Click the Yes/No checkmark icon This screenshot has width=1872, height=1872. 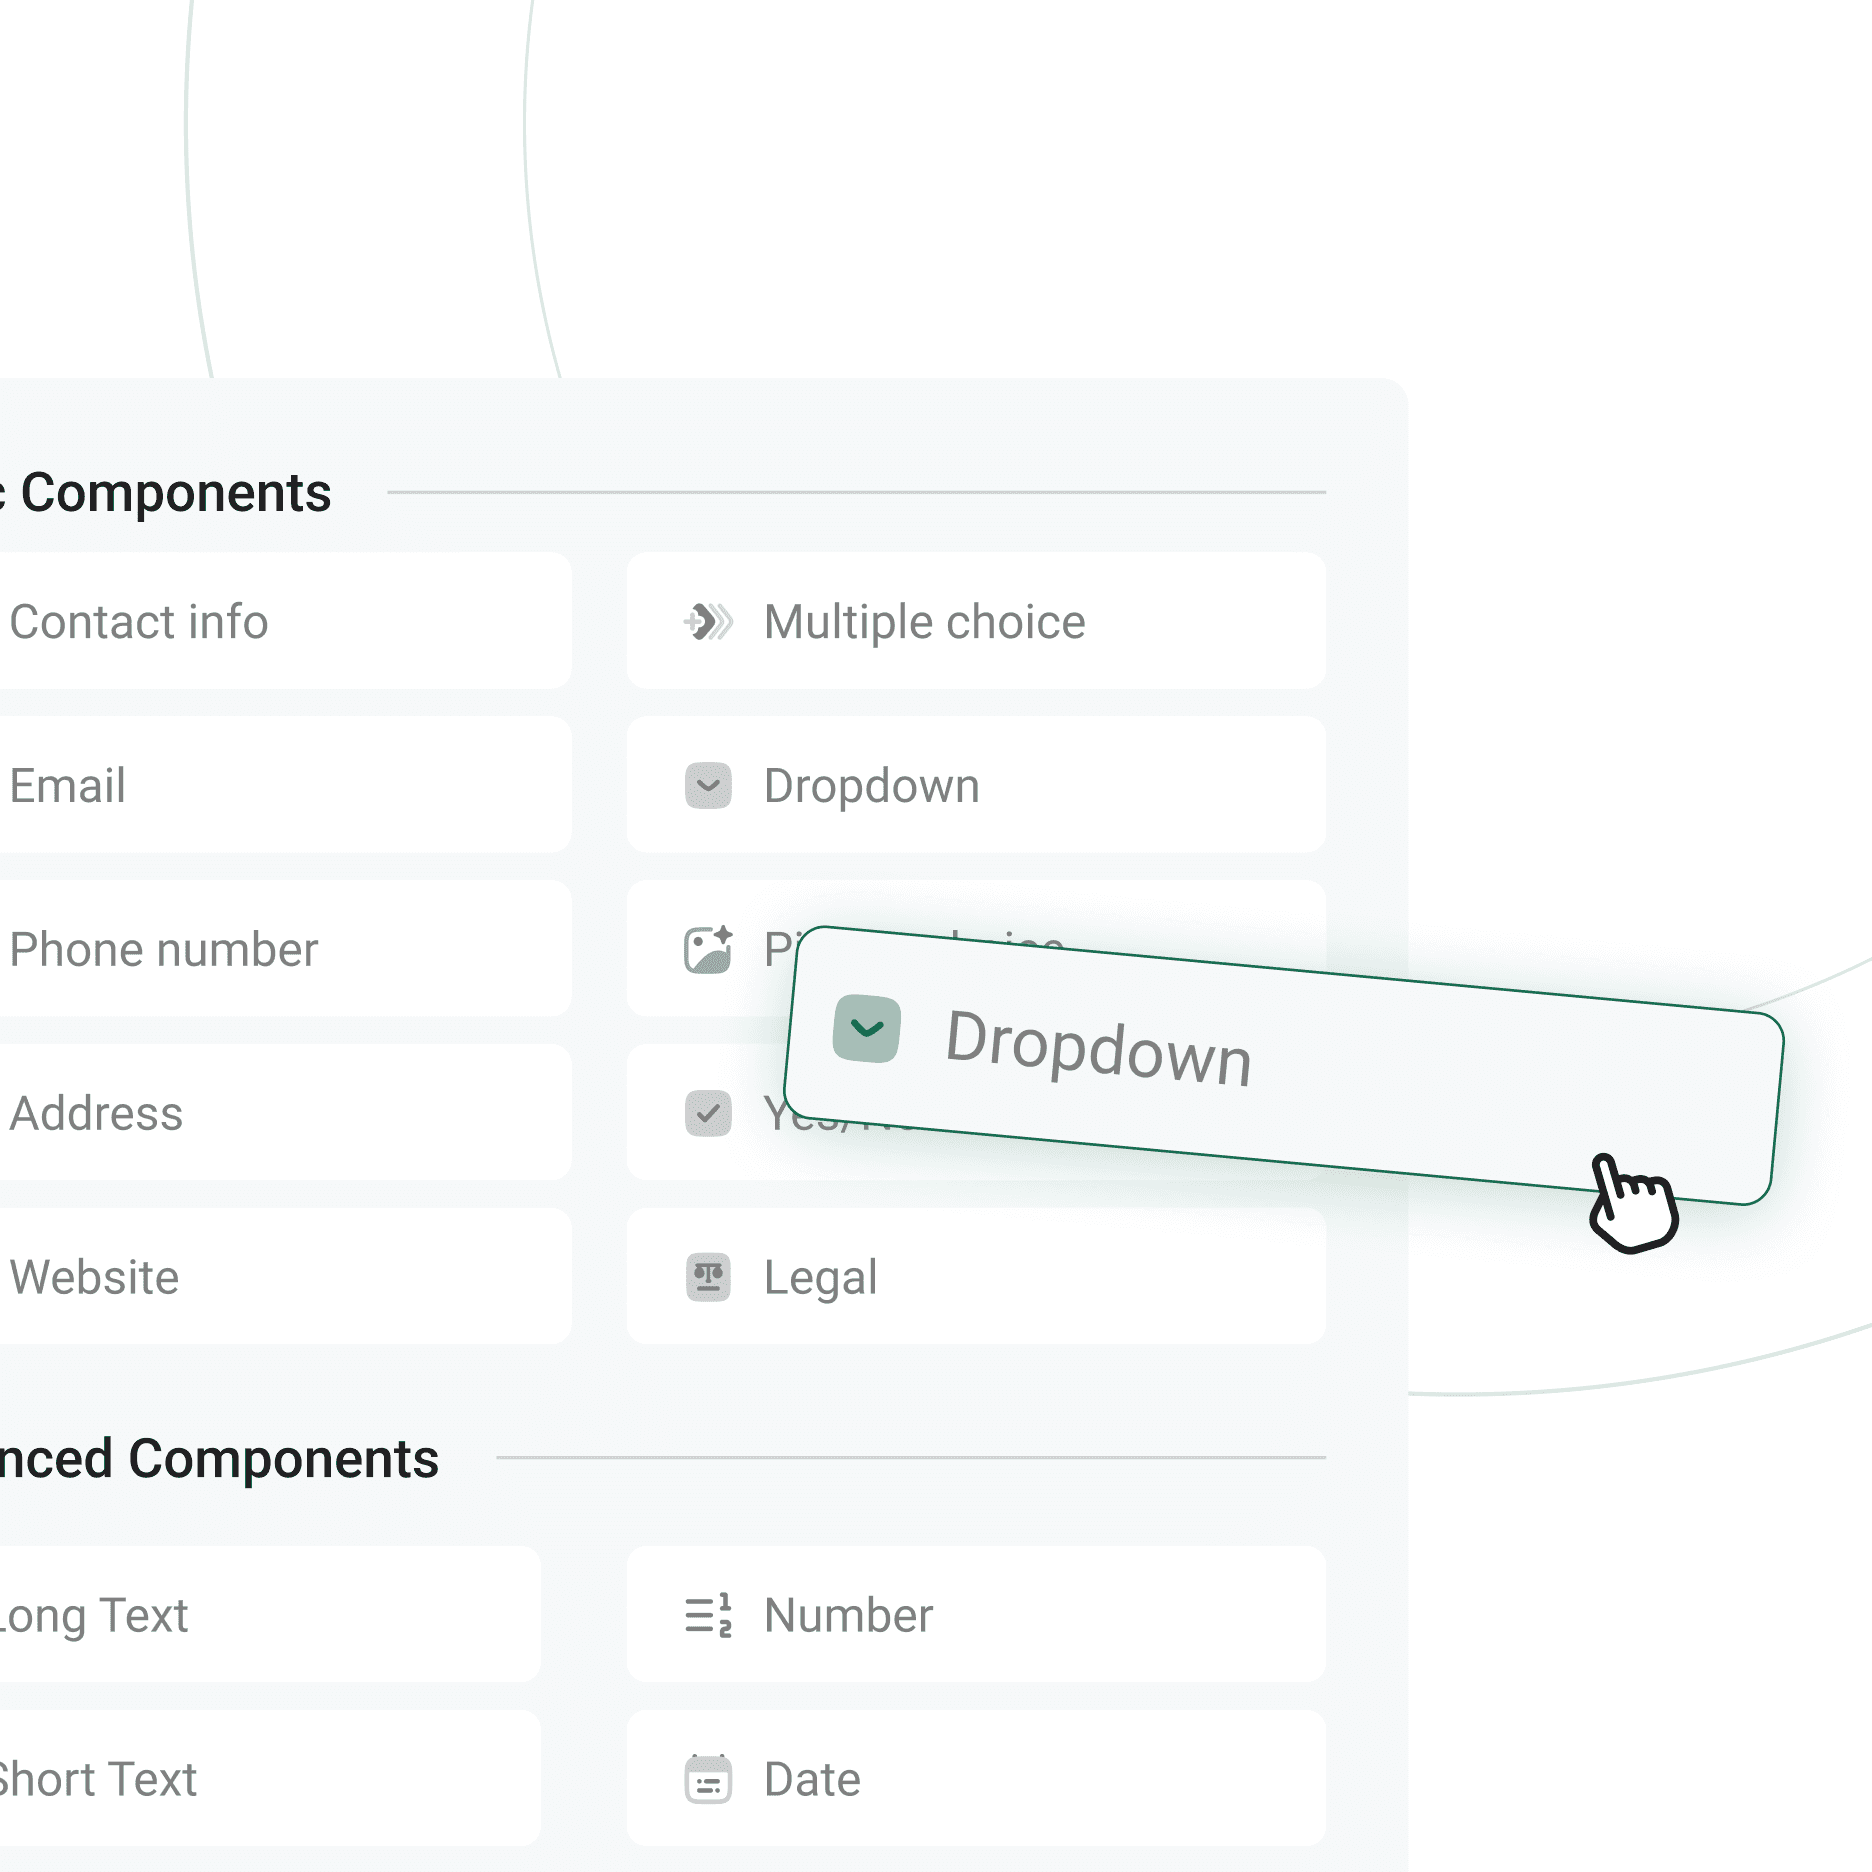pos(708,1113)
